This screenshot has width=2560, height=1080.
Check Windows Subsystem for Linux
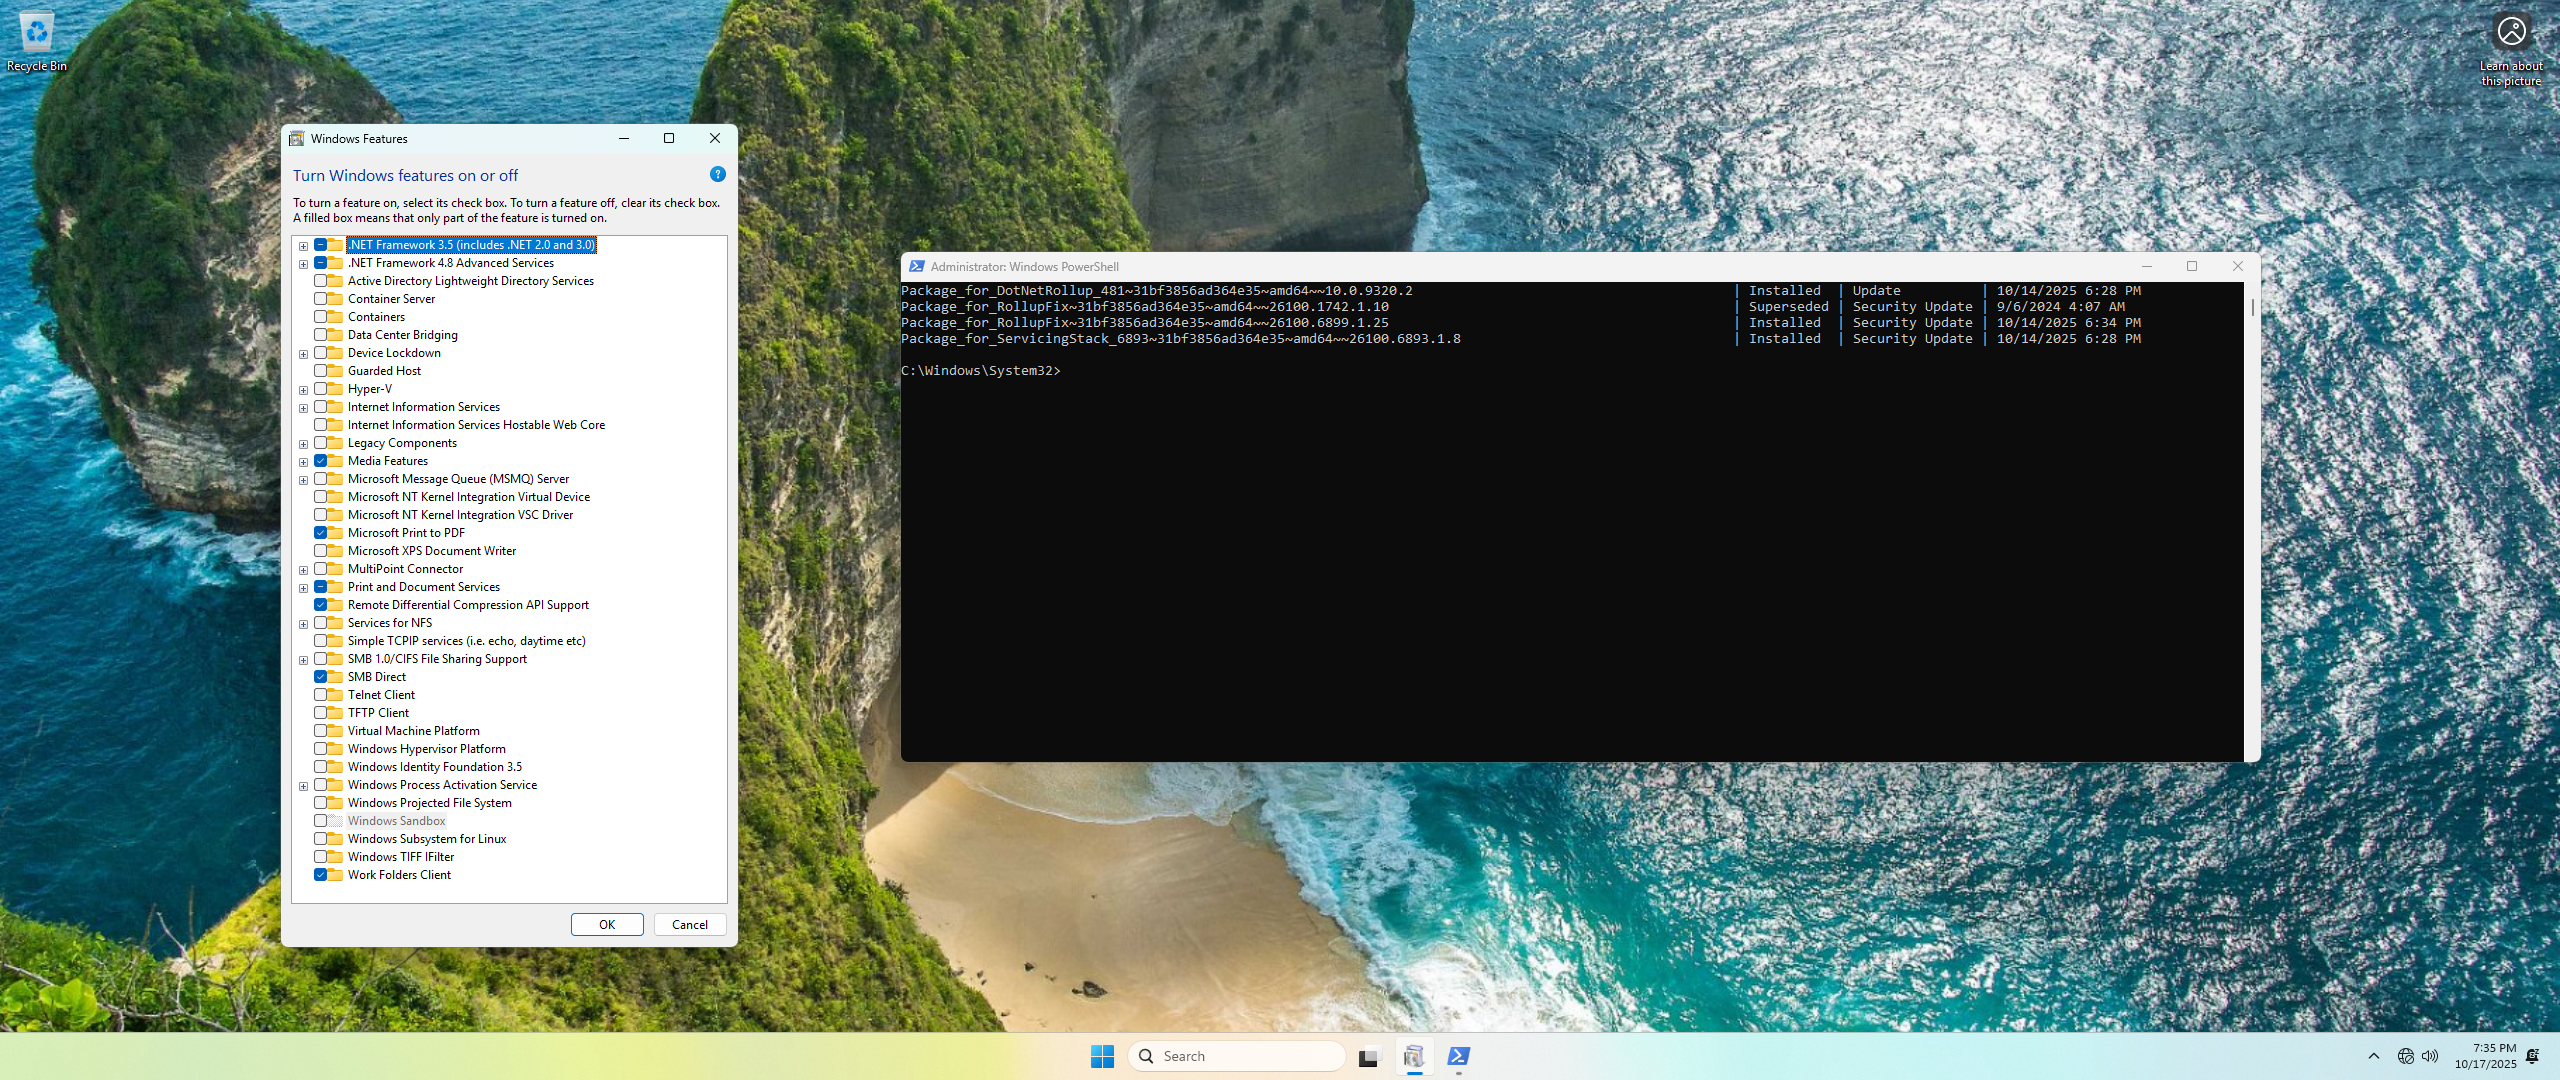pos(320,839)
